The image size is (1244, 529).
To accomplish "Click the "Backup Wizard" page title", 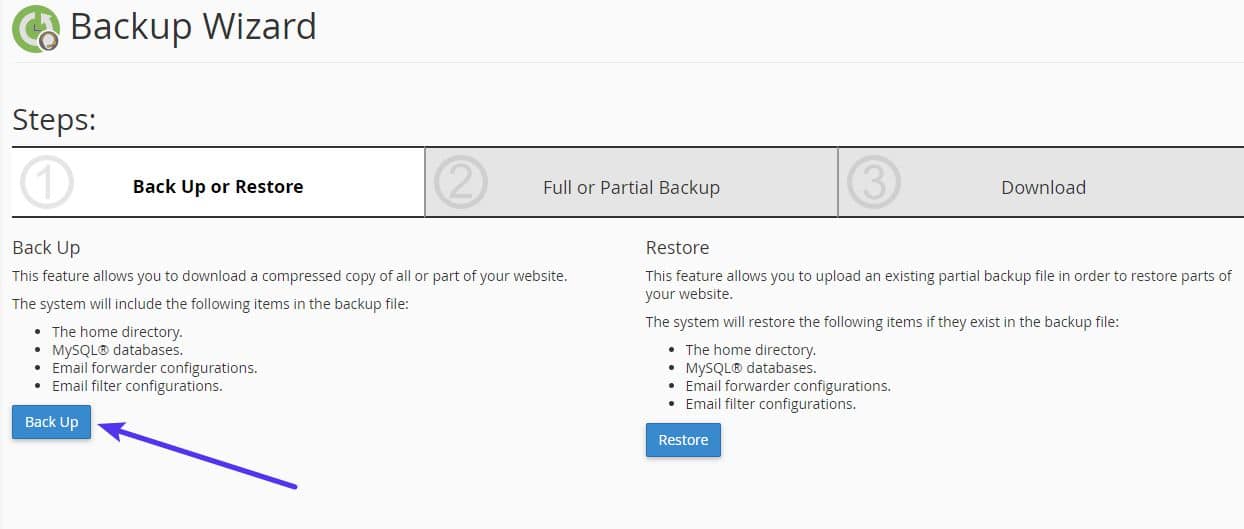I will [193, 27].
